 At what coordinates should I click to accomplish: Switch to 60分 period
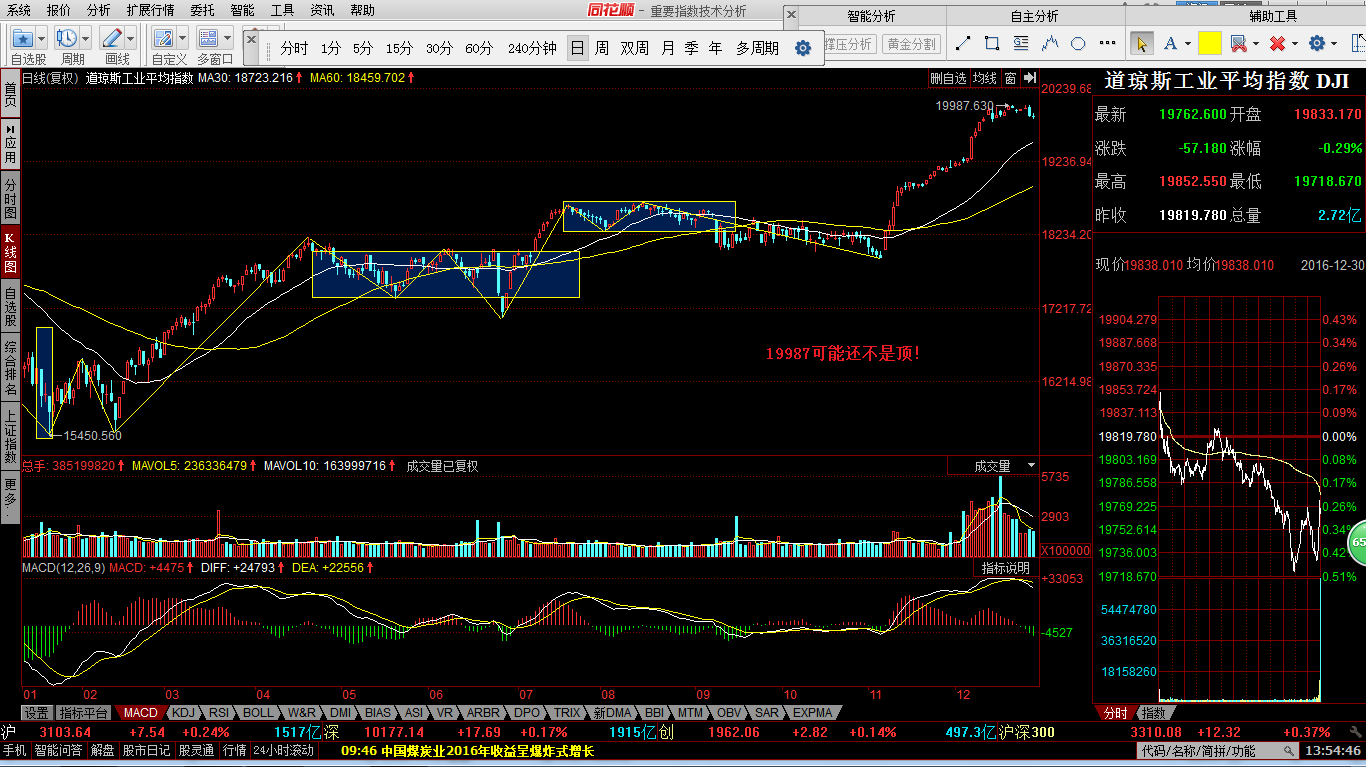tap(479, 48)
